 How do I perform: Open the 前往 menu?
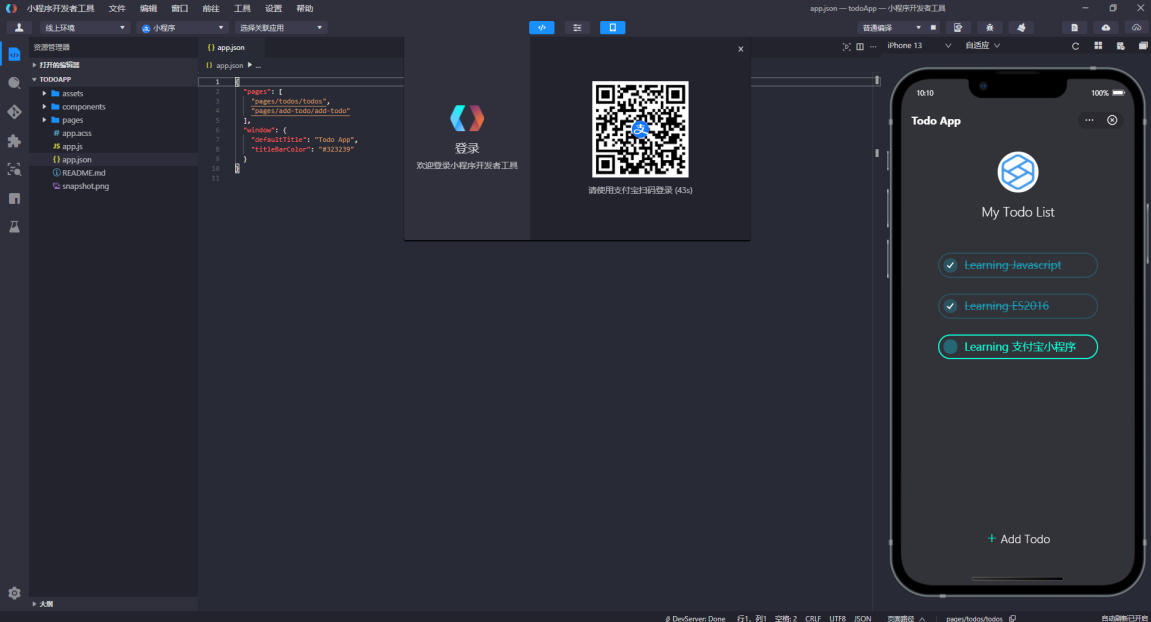[x=211, y=9]
